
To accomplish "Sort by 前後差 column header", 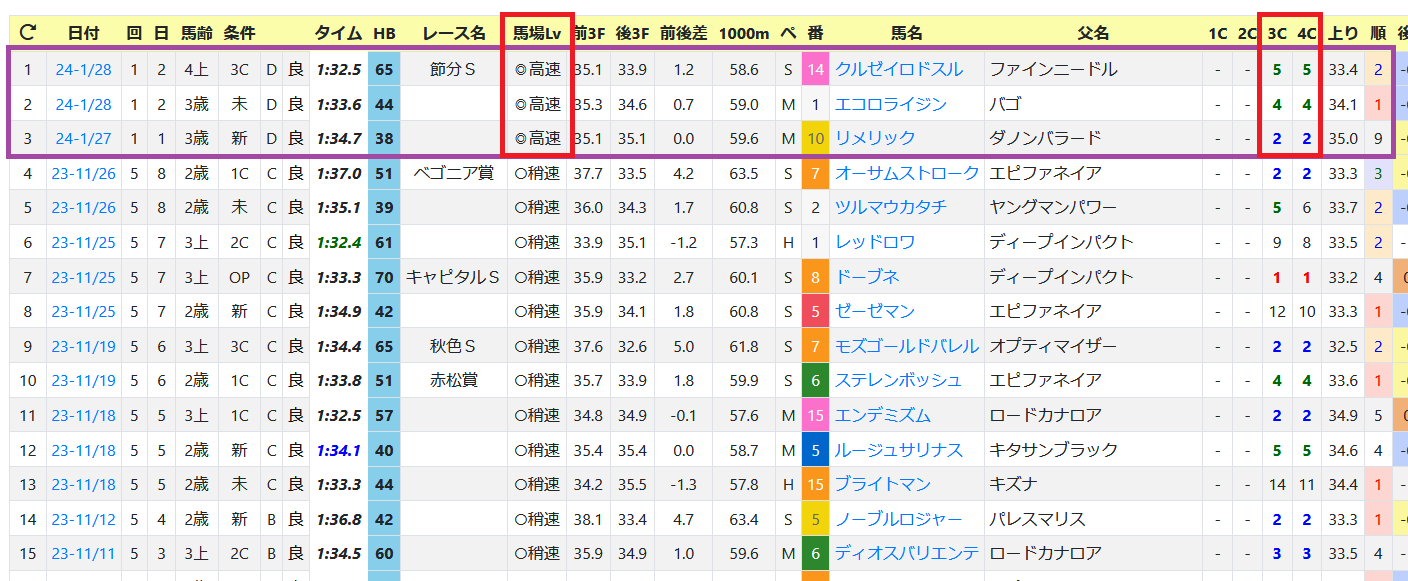I will (x=684, y=33).
